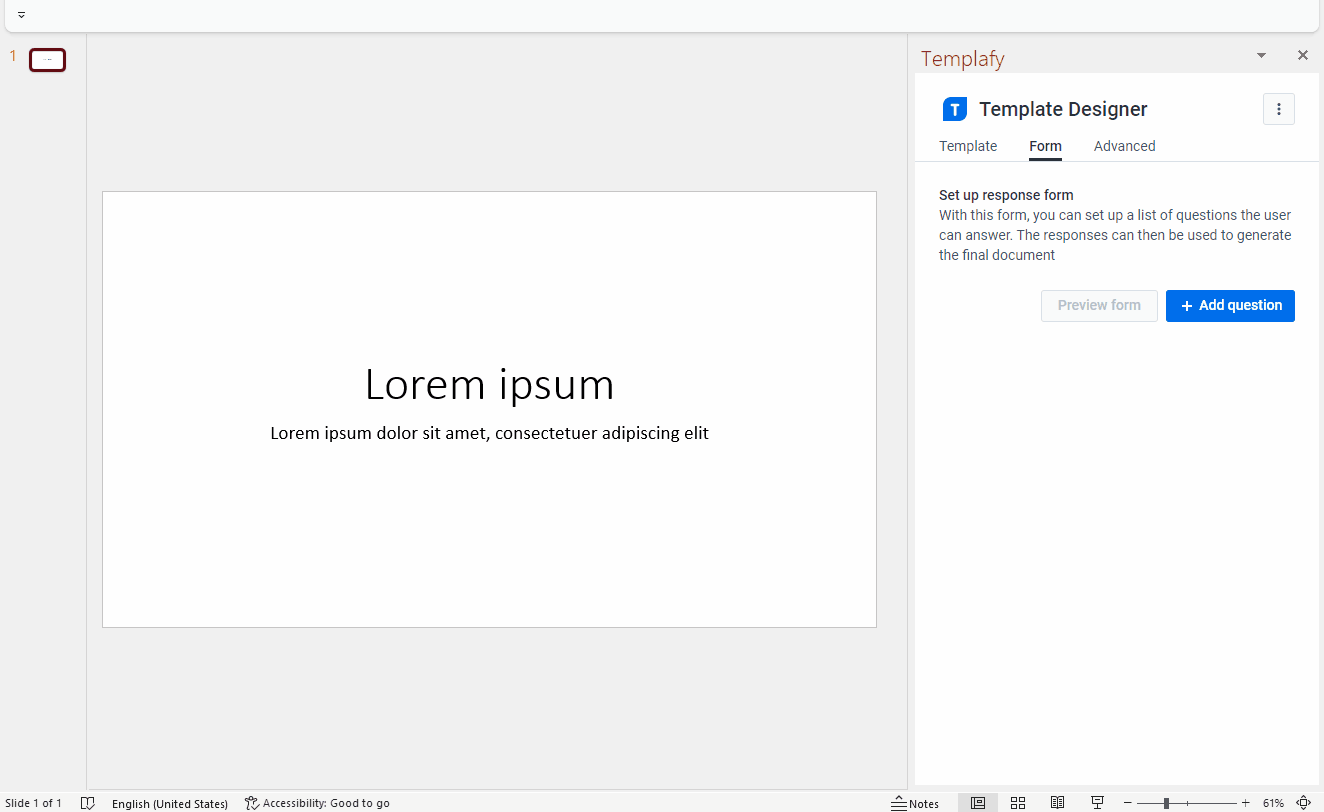
Task: Click the Preview form button
Action: (x=1099, y=305)
